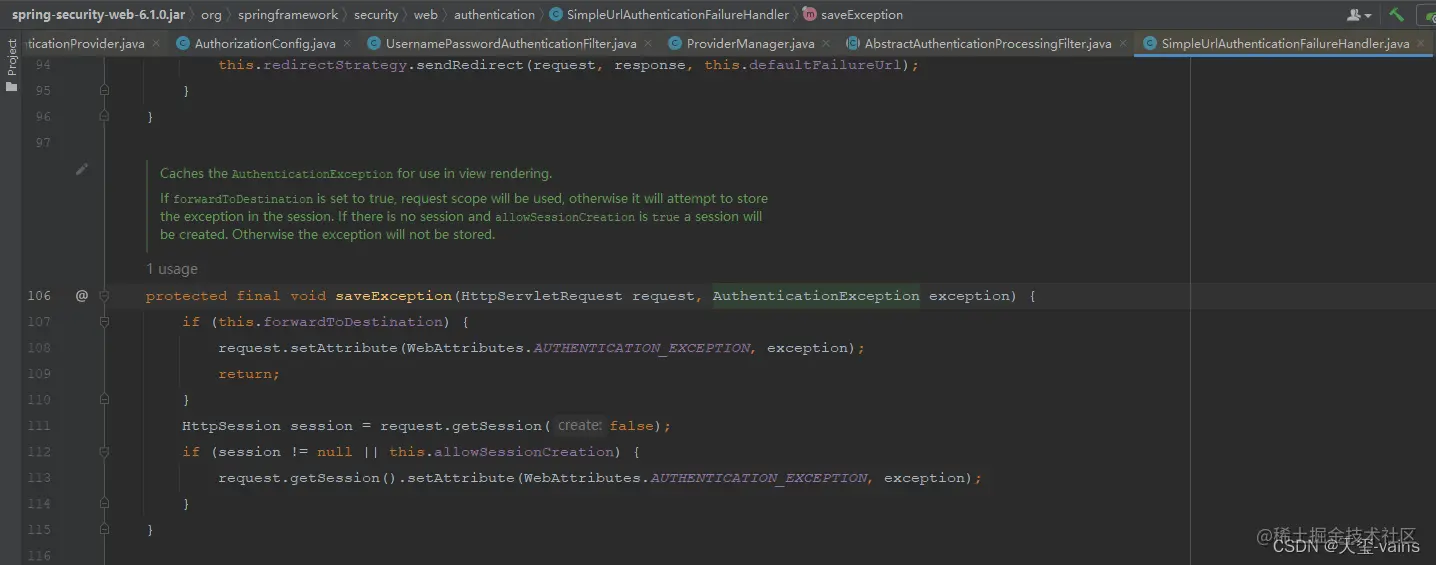Switch to the UsernamePasswordAuthenticationFilter.java tab
Viewport: 1436px width, 565px height.
pyautogui.click(x=511, y=44)
